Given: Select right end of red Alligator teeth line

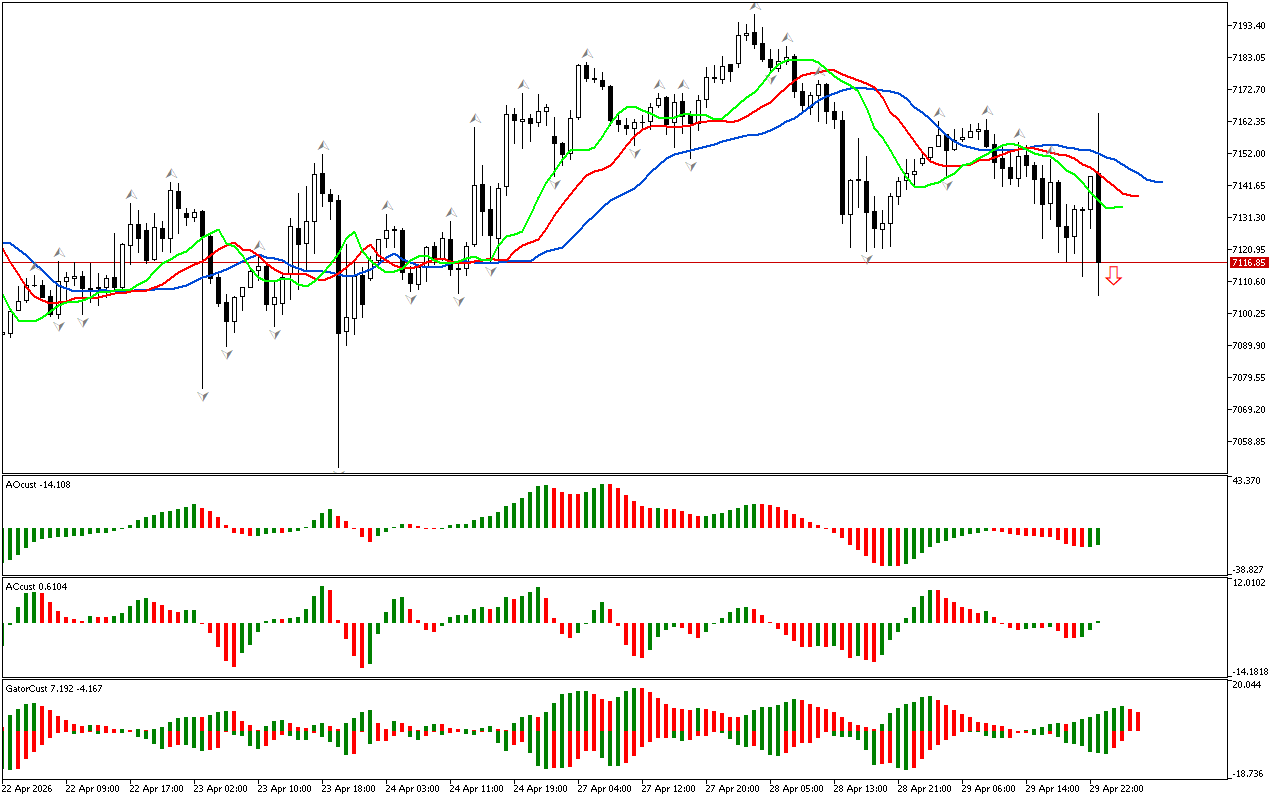Looking at the screenshot, I should coord(1138,196).
